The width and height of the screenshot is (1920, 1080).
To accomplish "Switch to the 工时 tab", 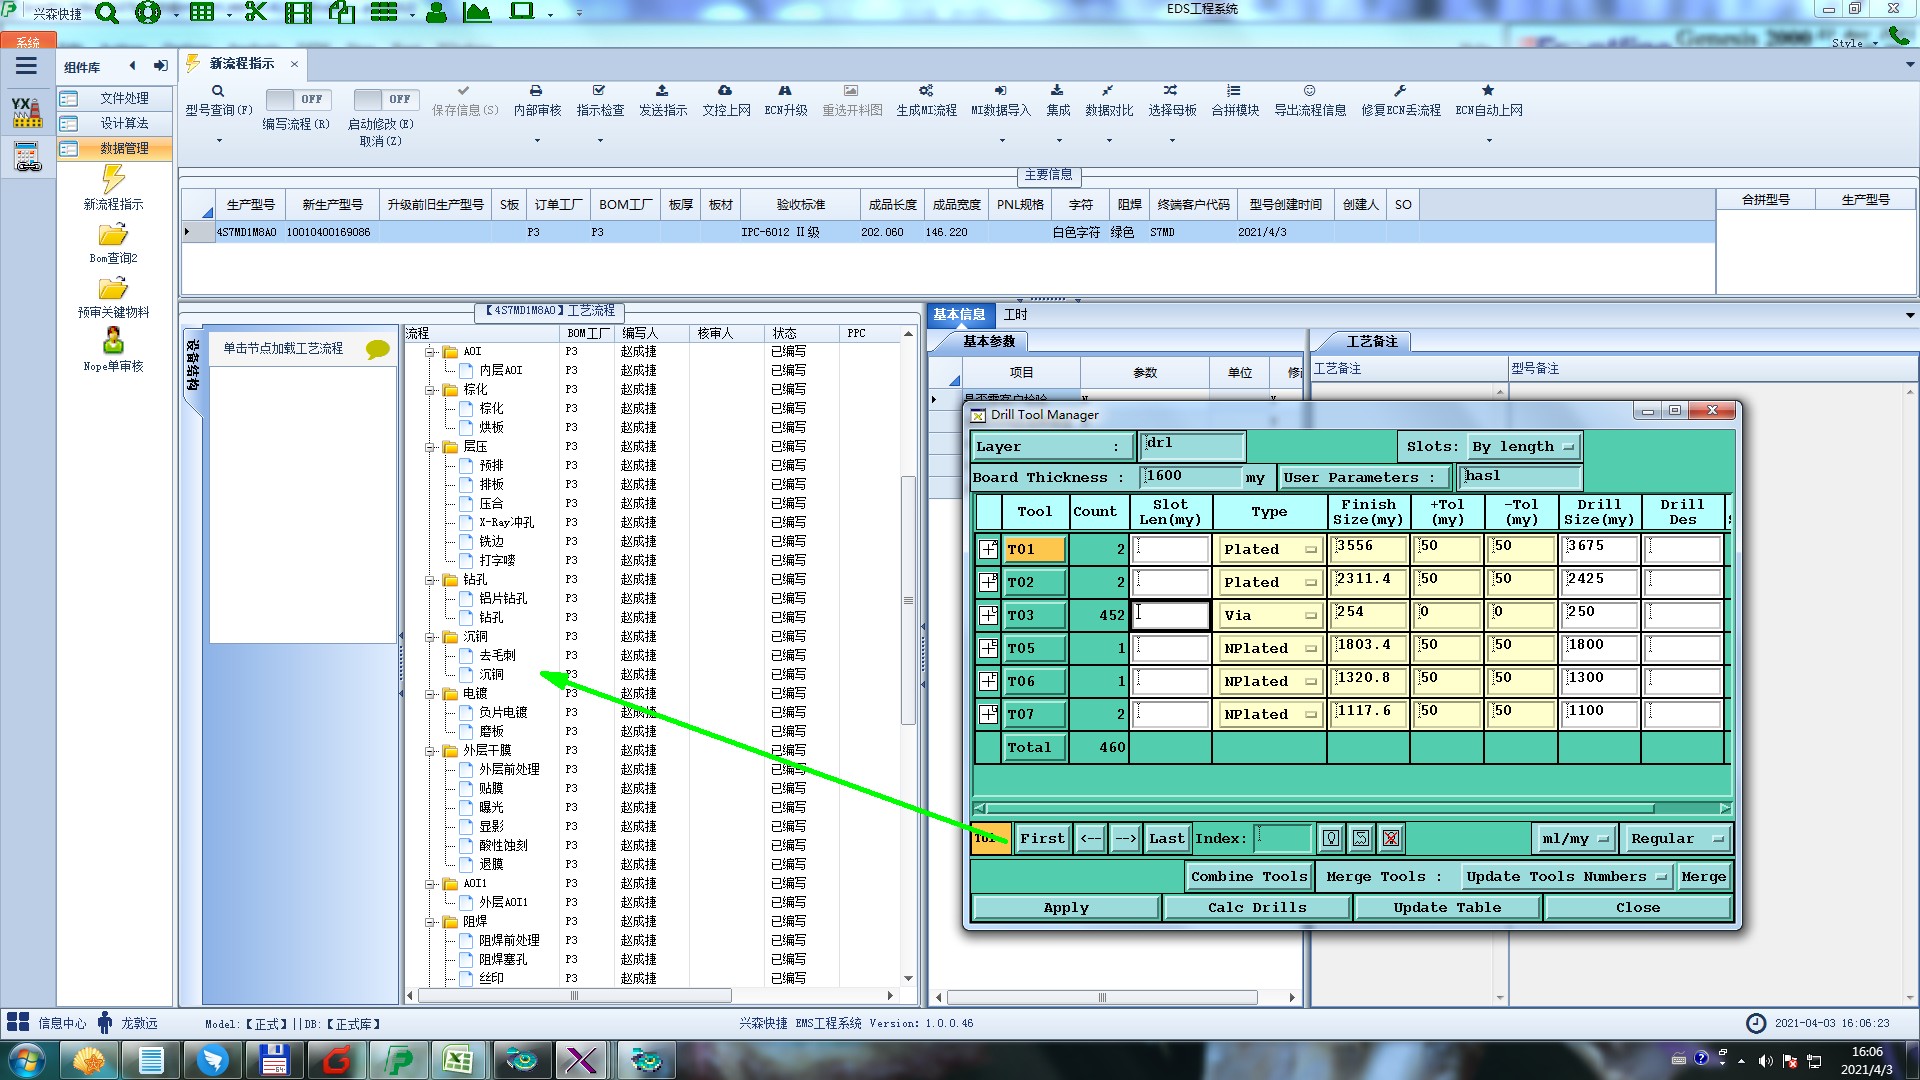I will pos(1015,314).
